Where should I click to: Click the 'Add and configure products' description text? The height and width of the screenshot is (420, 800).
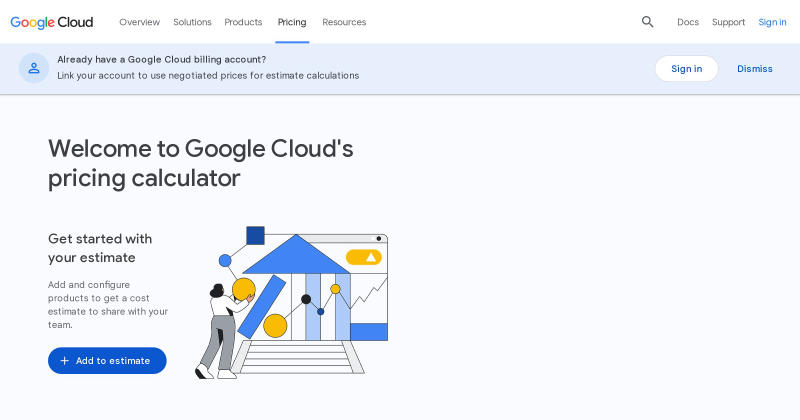[x=108, y=304]
